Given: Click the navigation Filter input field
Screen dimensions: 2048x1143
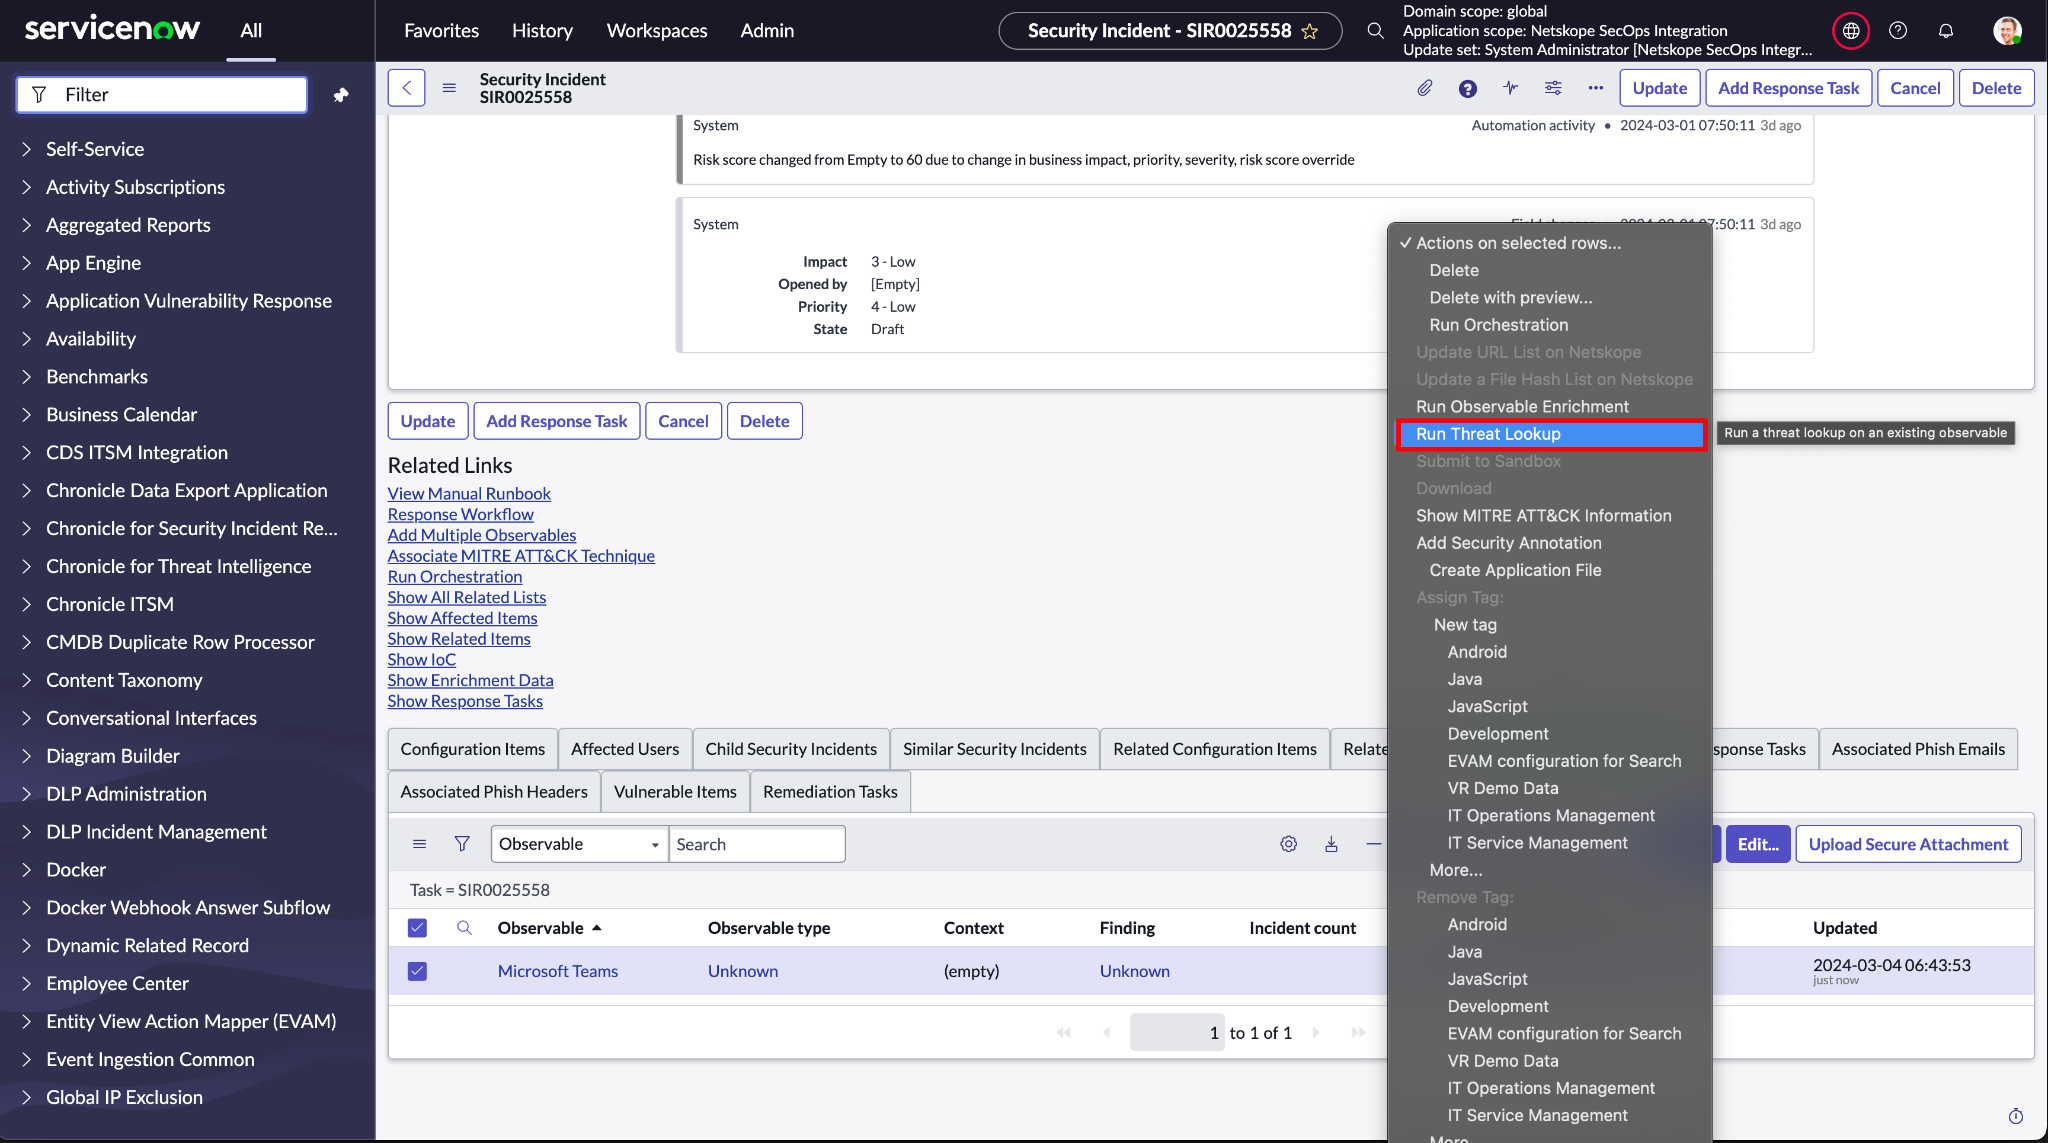Looking at the screenshot, I should pos(162,95).
